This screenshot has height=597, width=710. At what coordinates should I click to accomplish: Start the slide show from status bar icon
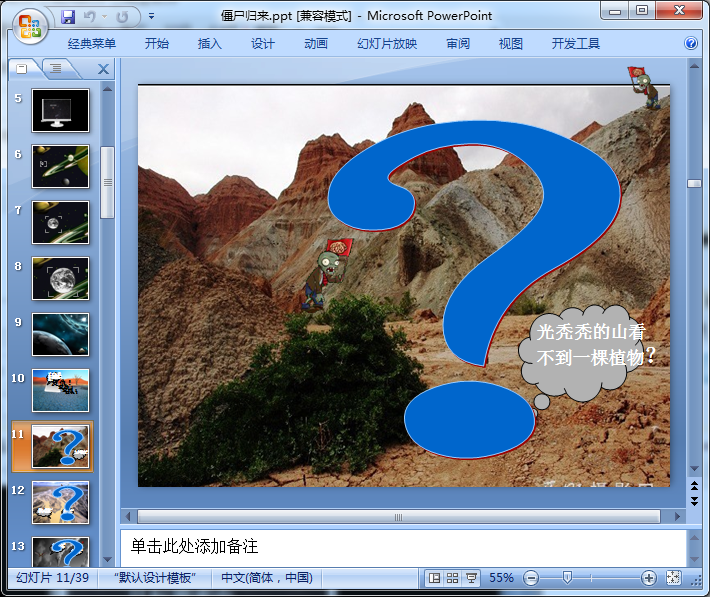471,578
